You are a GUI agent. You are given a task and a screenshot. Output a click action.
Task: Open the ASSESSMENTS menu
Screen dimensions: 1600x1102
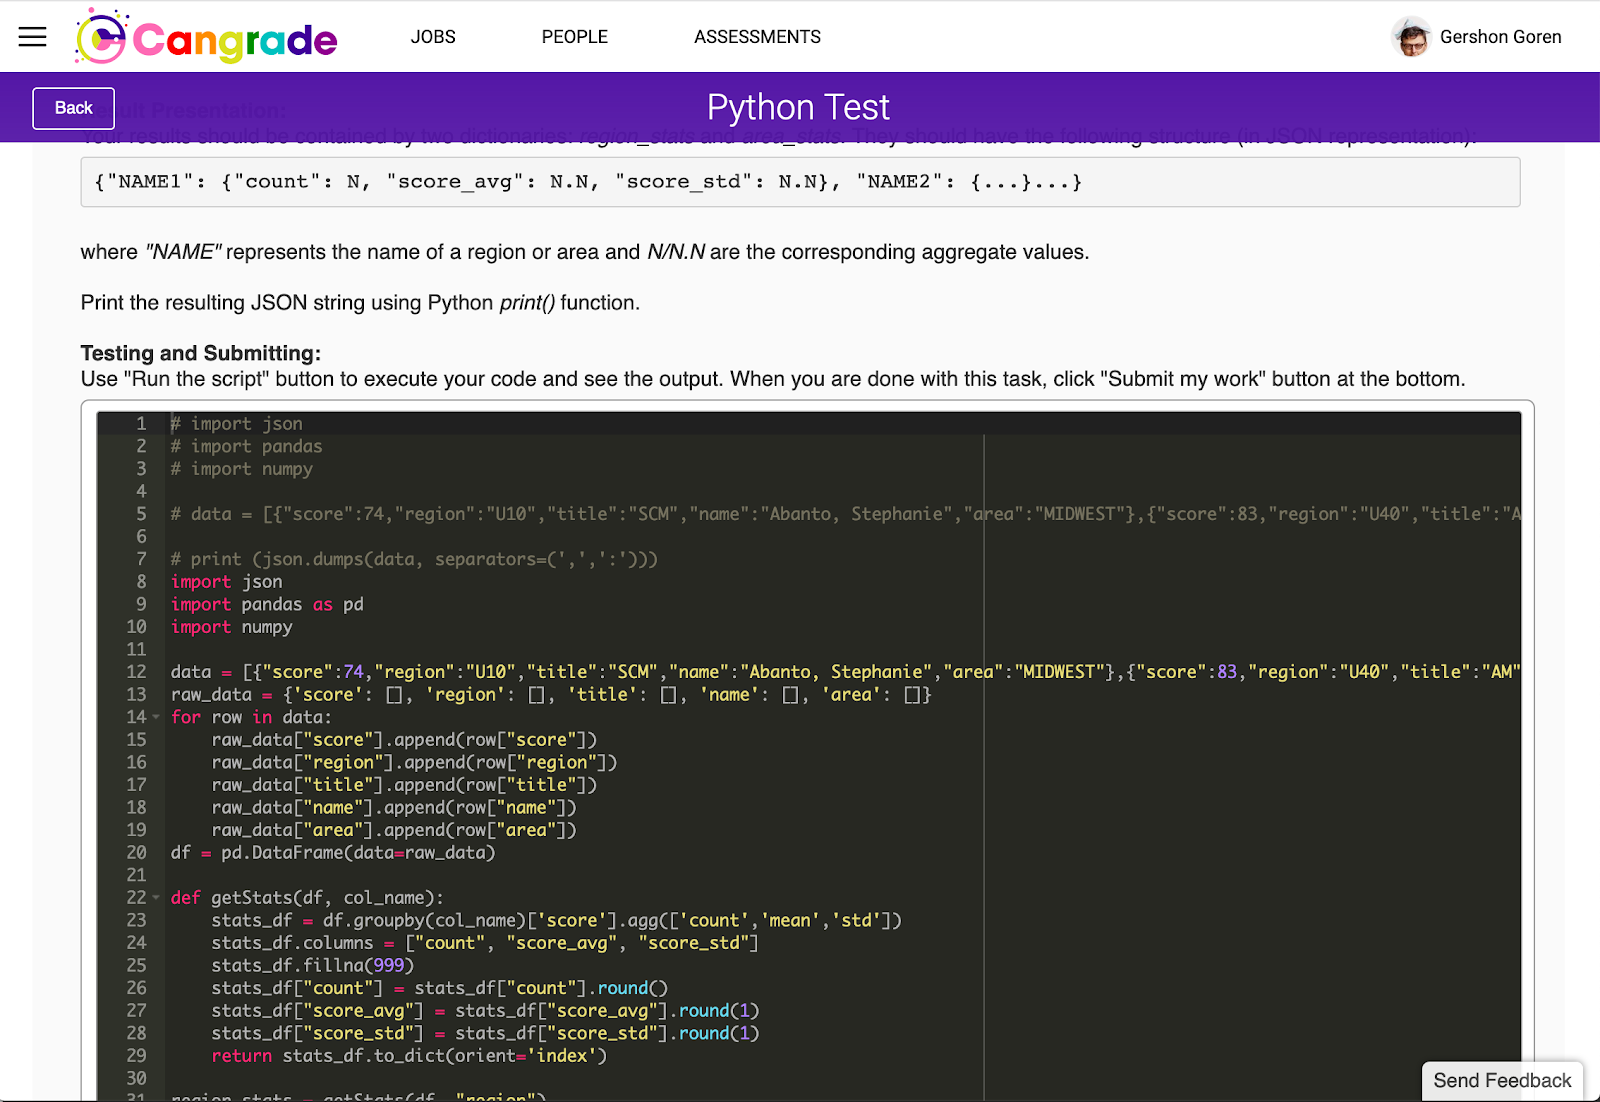(x=757, y=37)
